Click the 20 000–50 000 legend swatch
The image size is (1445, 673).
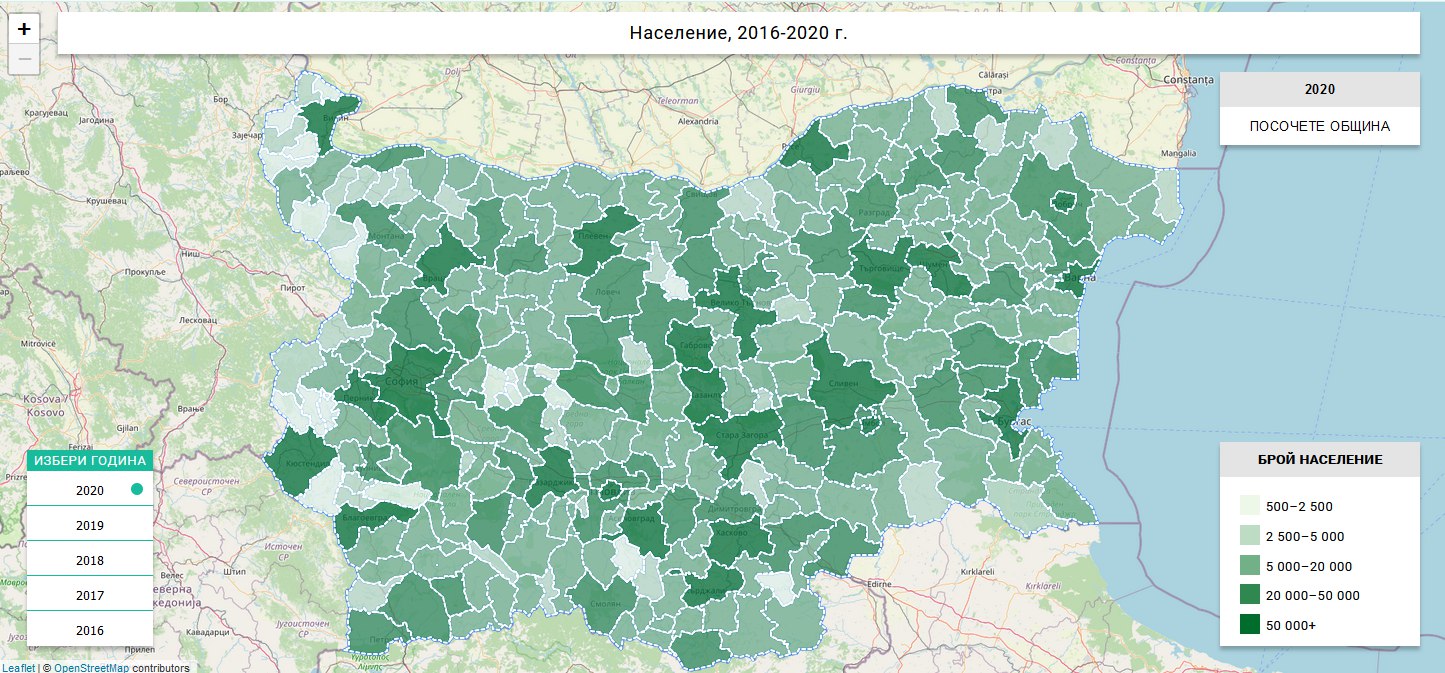[1250, 595]
